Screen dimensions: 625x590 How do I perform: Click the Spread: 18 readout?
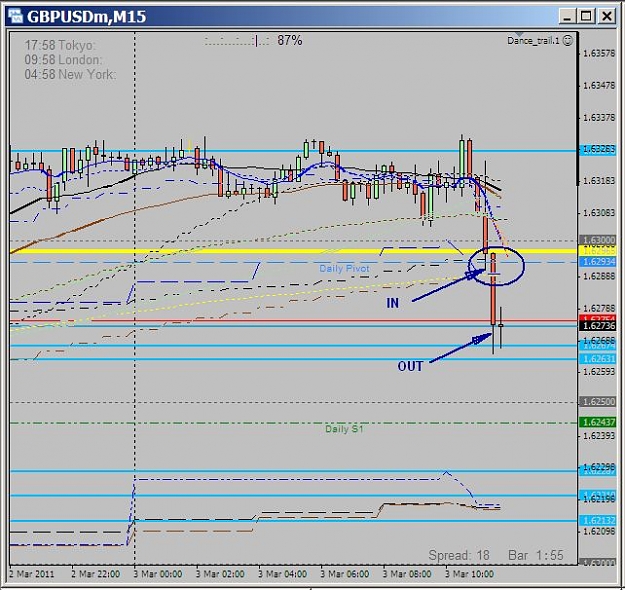(x=459, y=555)
